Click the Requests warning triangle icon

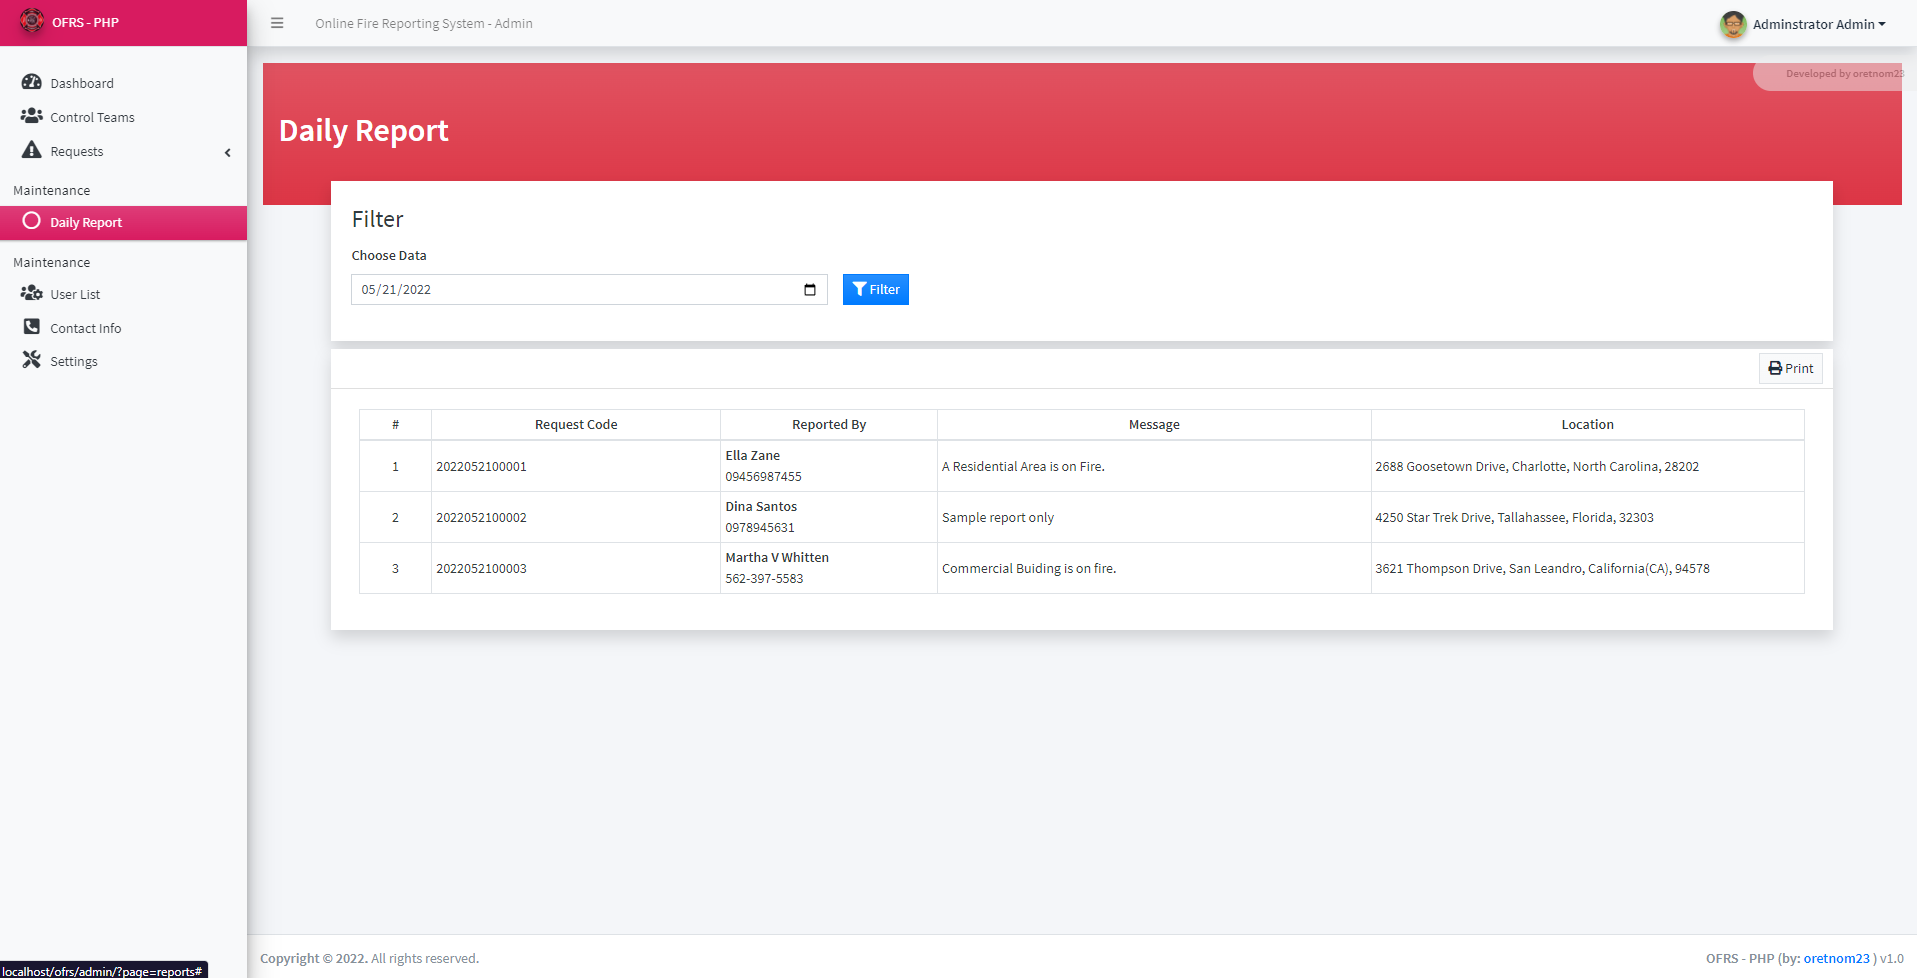(32, 150)
